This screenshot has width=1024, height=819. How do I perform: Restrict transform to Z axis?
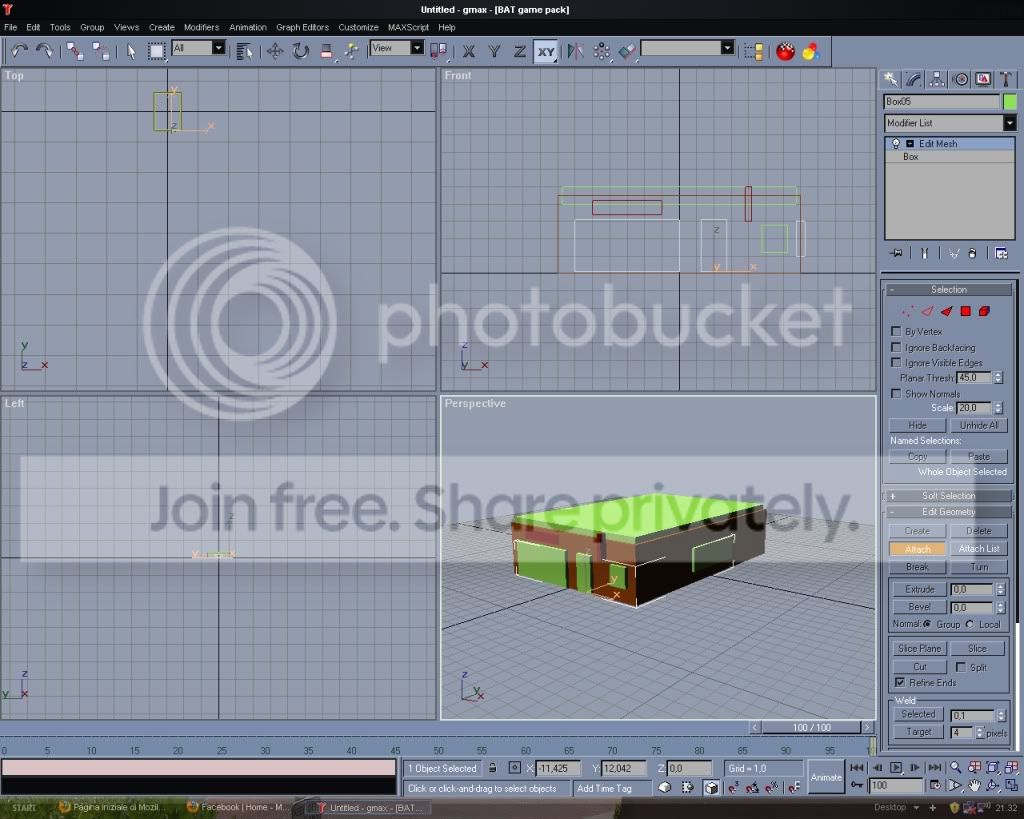(520, 51)
